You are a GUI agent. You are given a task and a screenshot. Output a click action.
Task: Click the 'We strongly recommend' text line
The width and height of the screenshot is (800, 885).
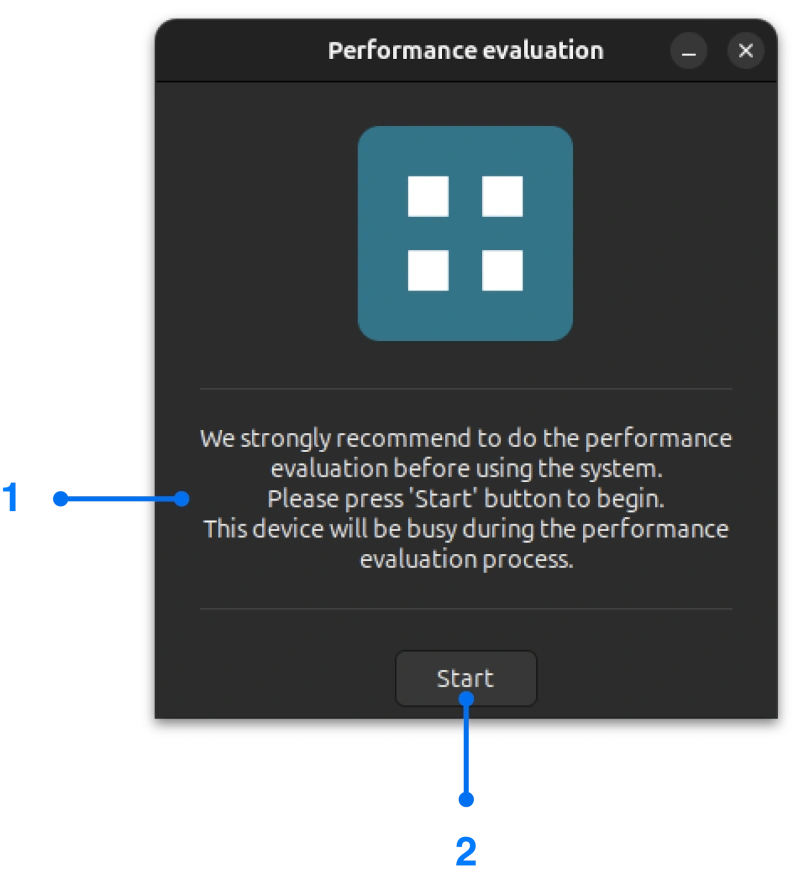coord(465,437)
